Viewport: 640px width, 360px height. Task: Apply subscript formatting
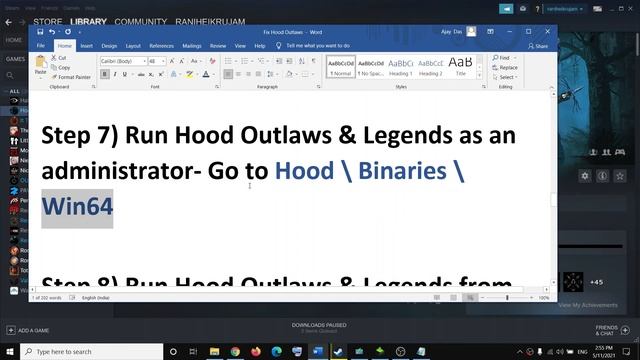pos(151,74)
